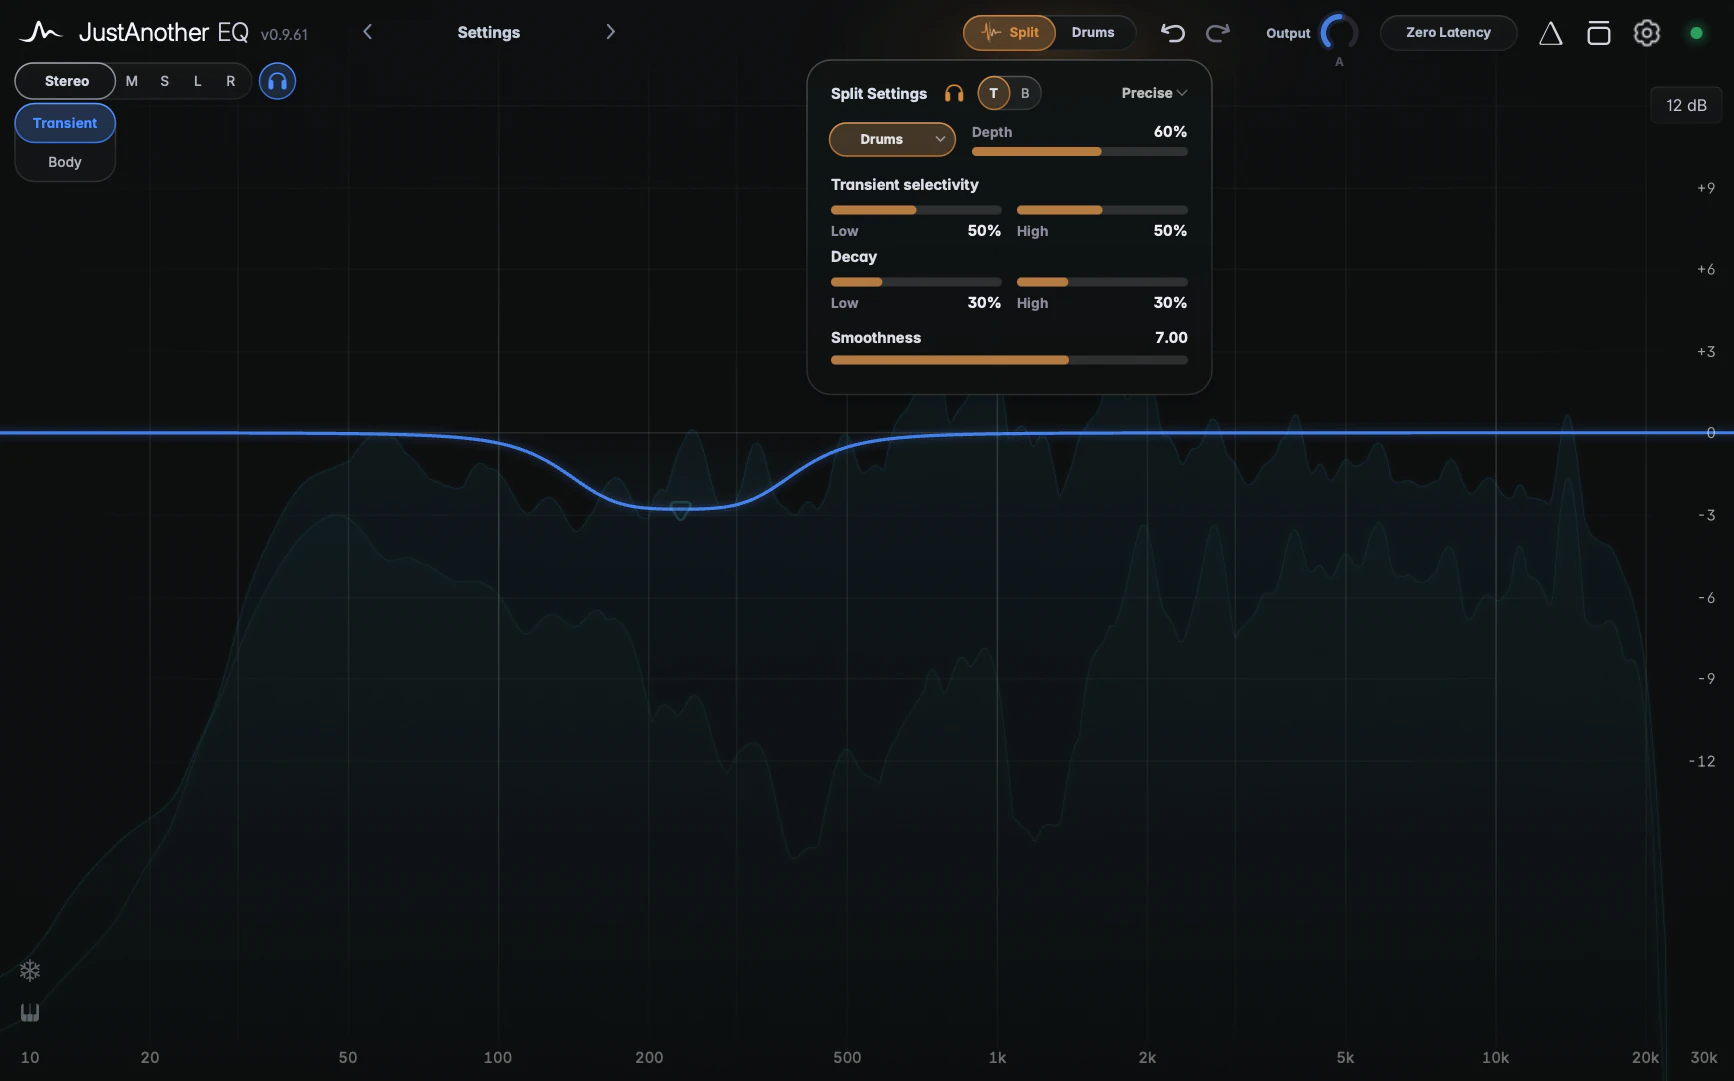Open the 12 dB range selector
This screenshot has height=1081, width=1734.
pyautogui.click(x=1686, y=105)
